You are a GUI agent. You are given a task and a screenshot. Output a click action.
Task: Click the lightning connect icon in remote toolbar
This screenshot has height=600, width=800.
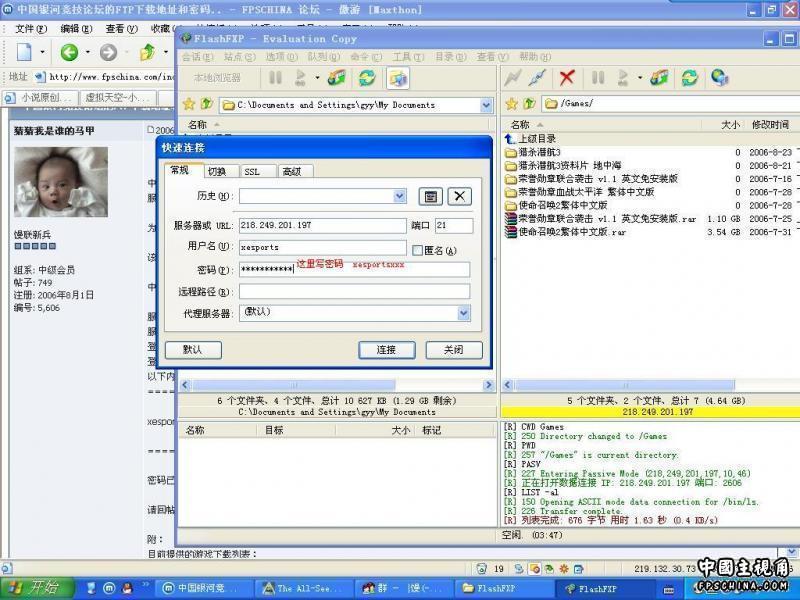(512, 78)
